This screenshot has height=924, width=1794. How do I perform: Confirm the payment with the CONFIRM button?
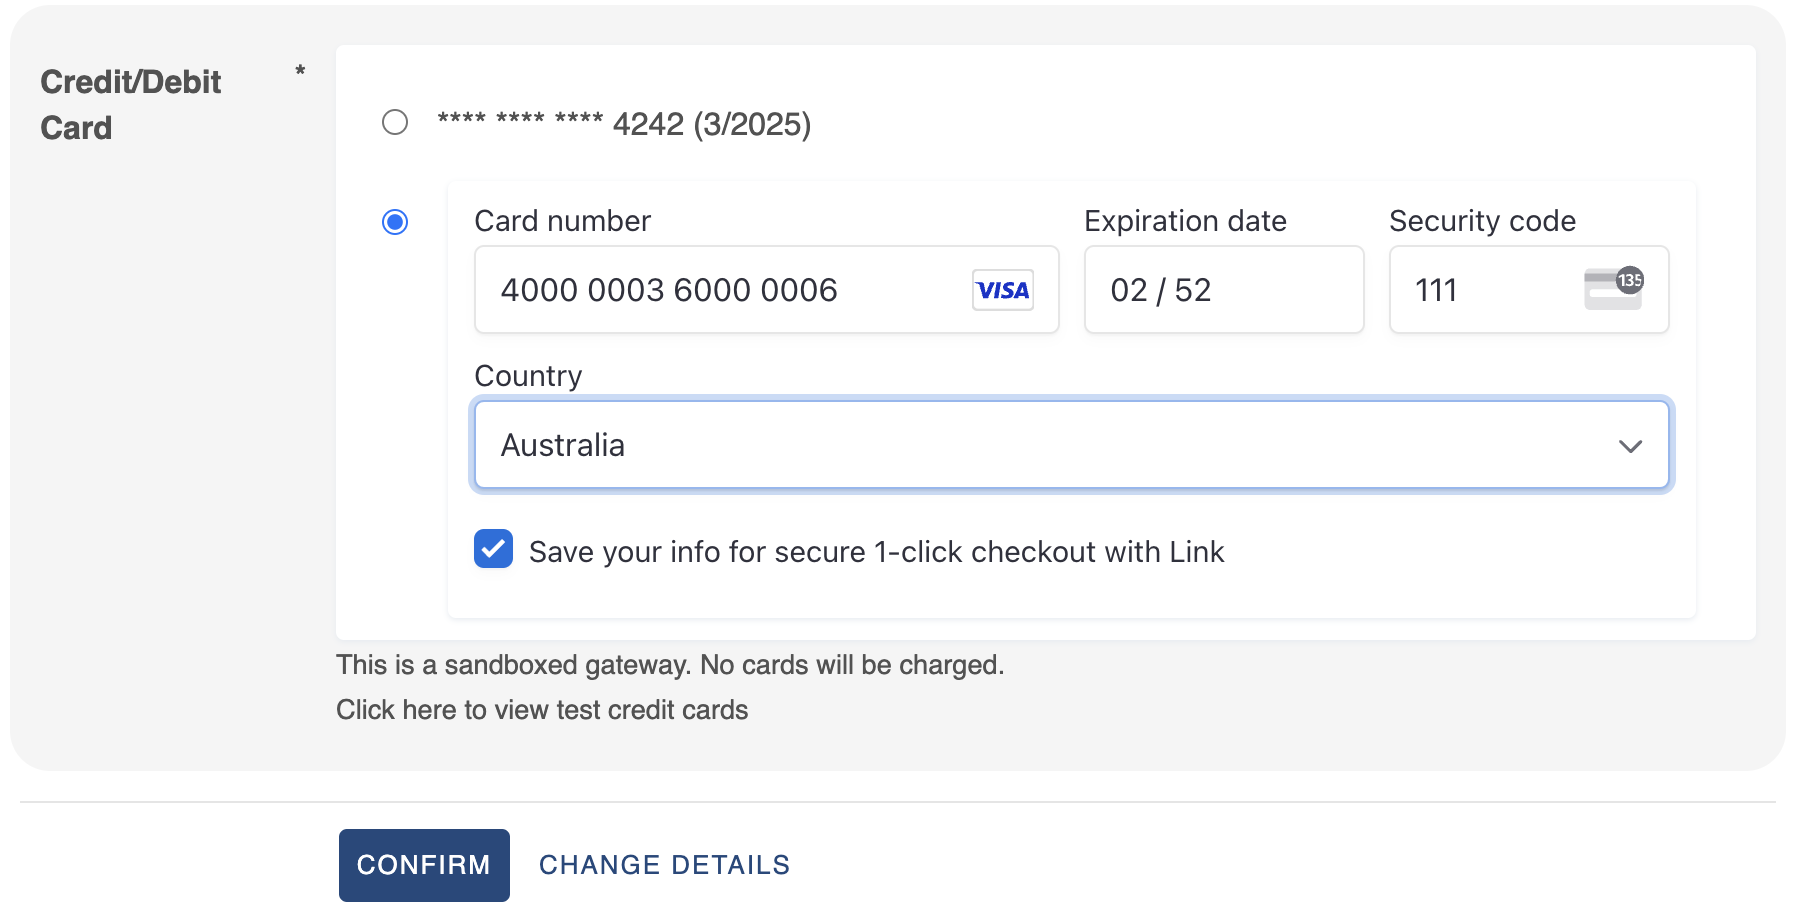(x=424, y=865)
